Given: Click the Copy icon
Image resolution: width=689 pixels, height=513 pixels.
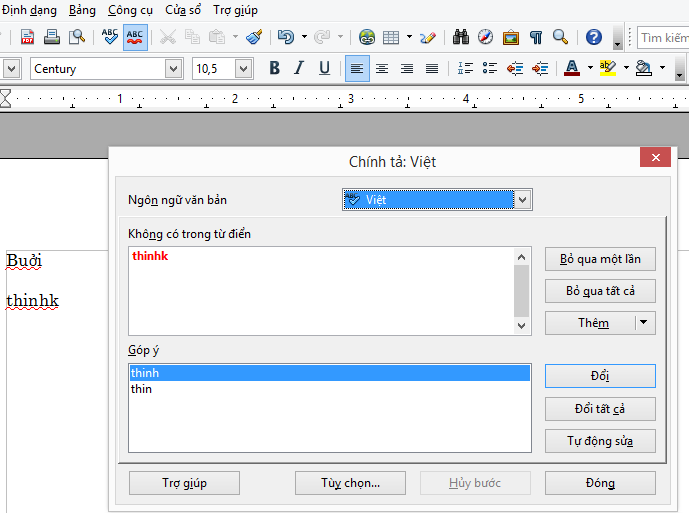Looking at the screenshot, I should 192,37.
